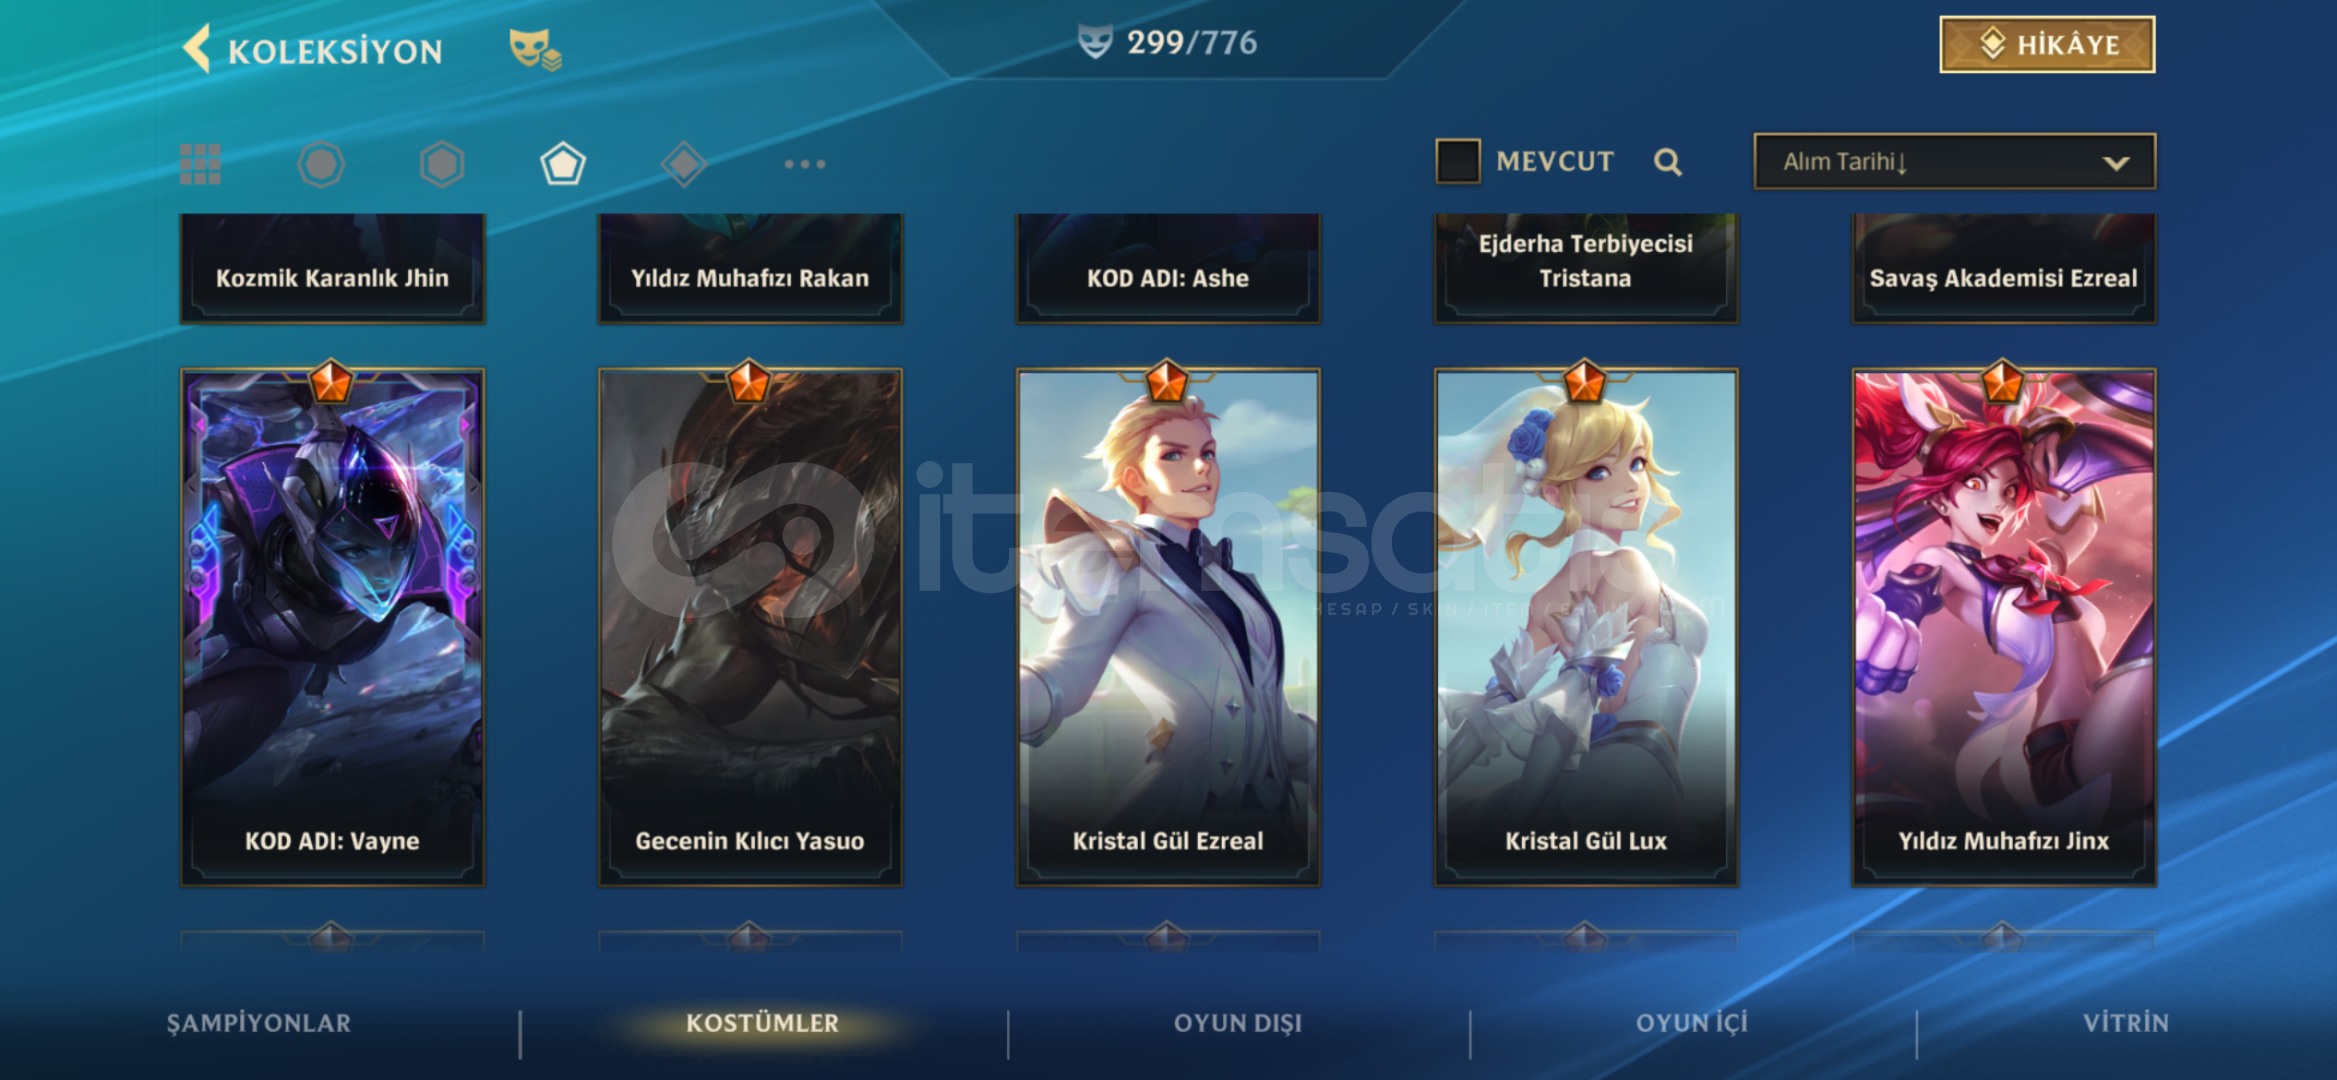Expand sort options using the chevron arrow
Image resolution: width=2337 pixels, height=1080 pixels.
point(2116,163)
